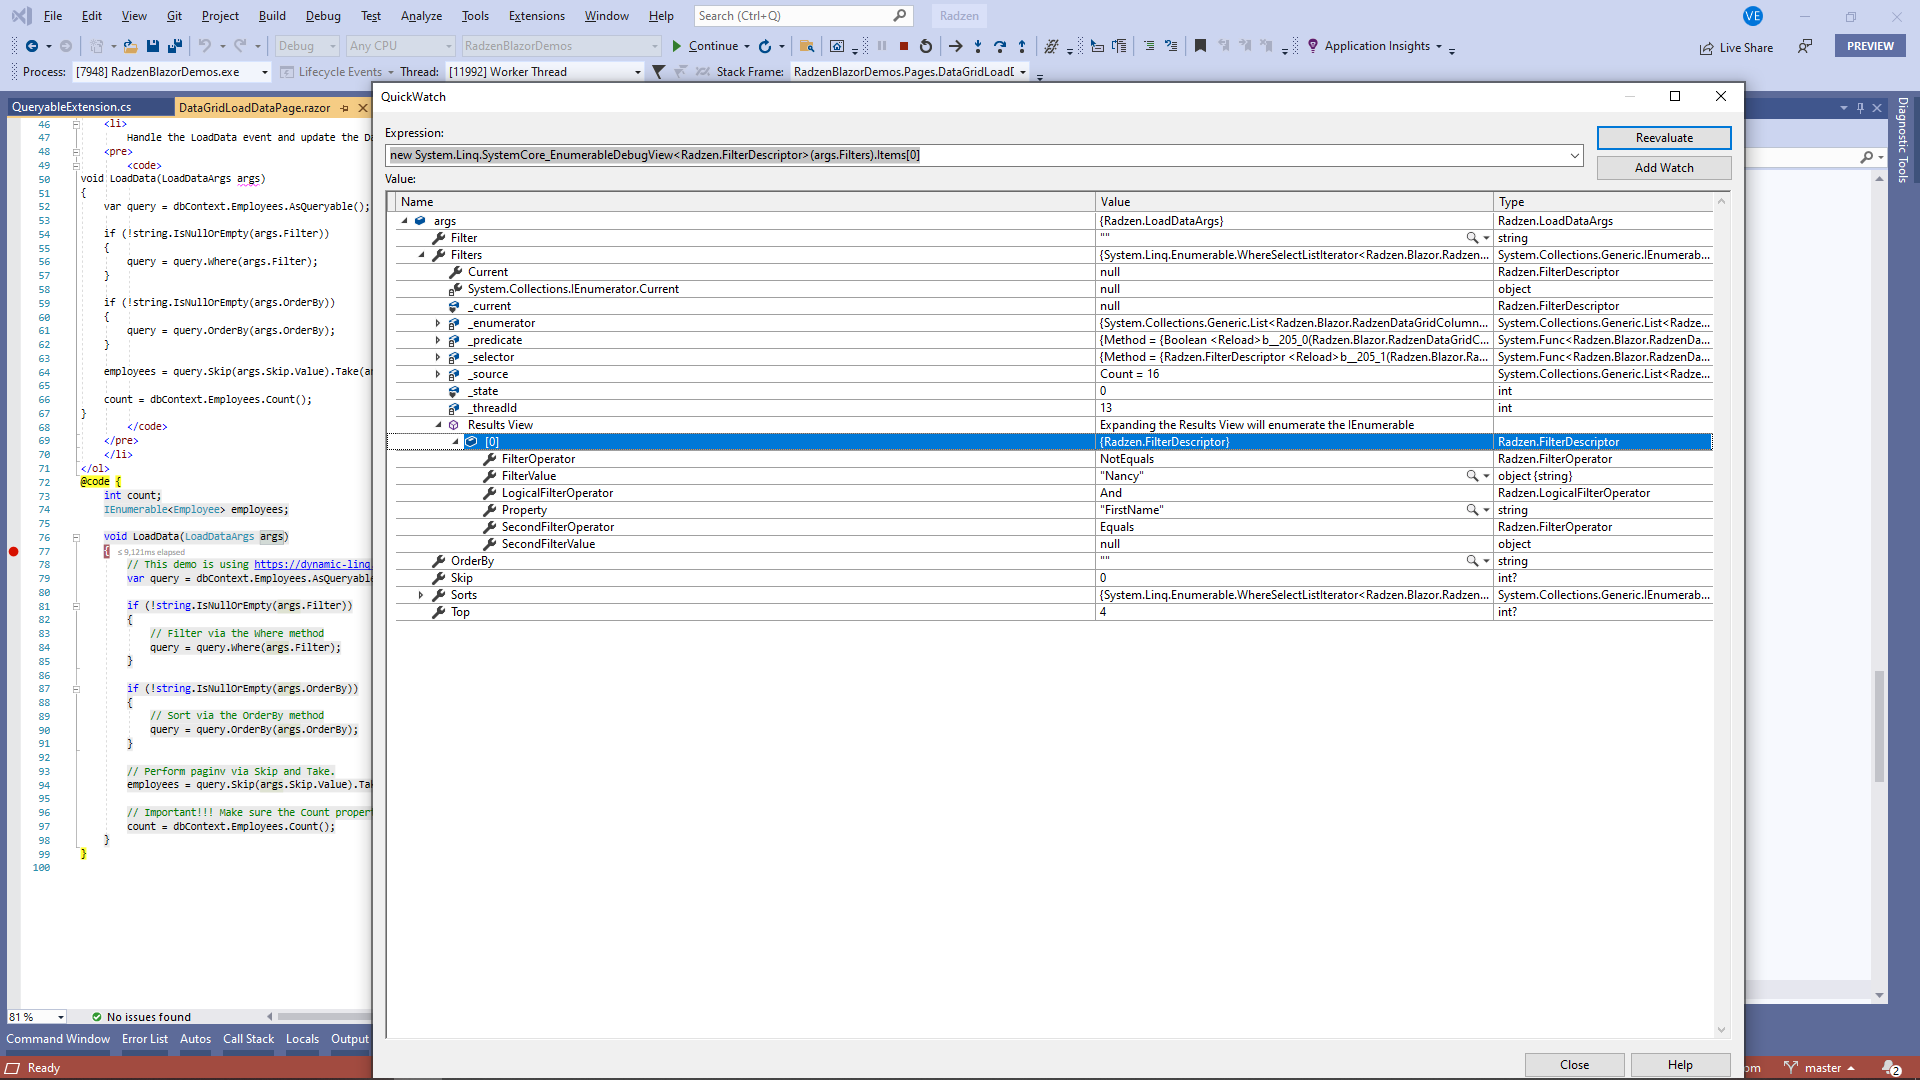Collapse the [0] result row
This screenshot has width=1920, height=1080.
(455, 442)
